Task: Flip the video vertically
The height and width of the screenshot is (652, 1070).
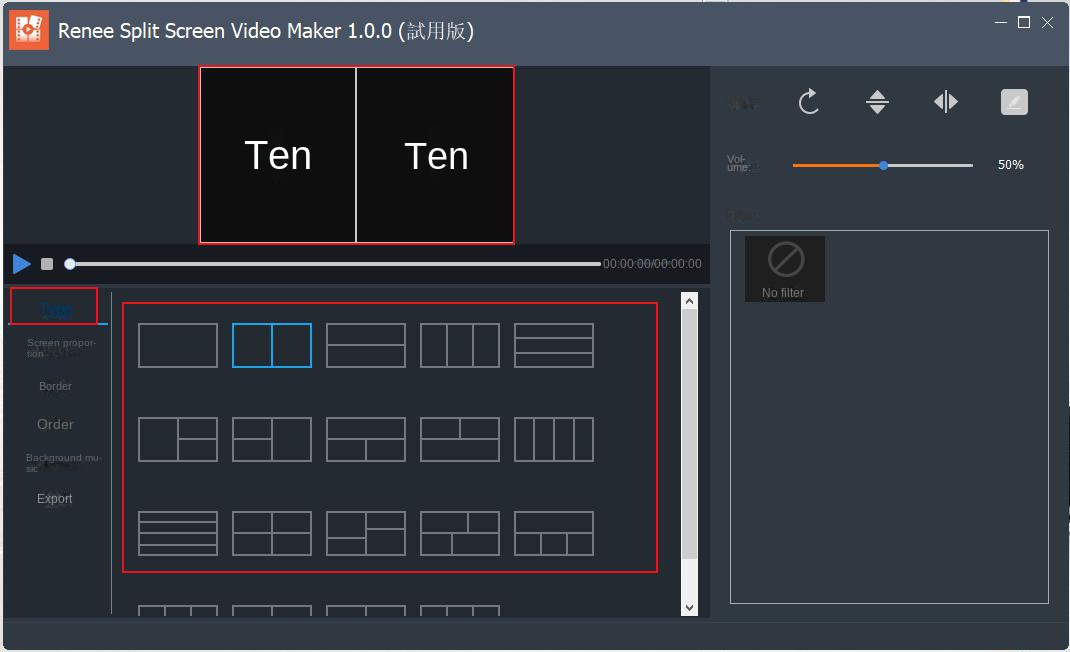Action: click(x=877, y=101)
